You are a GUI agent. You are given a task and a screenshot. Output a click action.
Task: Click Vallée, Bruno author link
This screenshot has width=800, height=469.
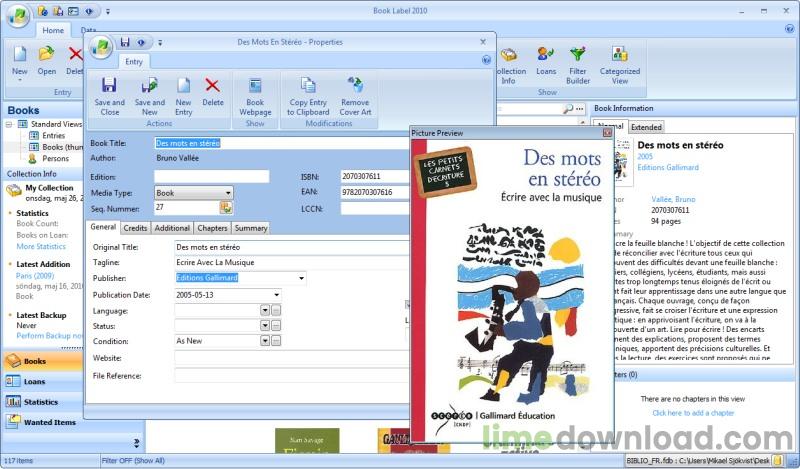click(673, 200)
